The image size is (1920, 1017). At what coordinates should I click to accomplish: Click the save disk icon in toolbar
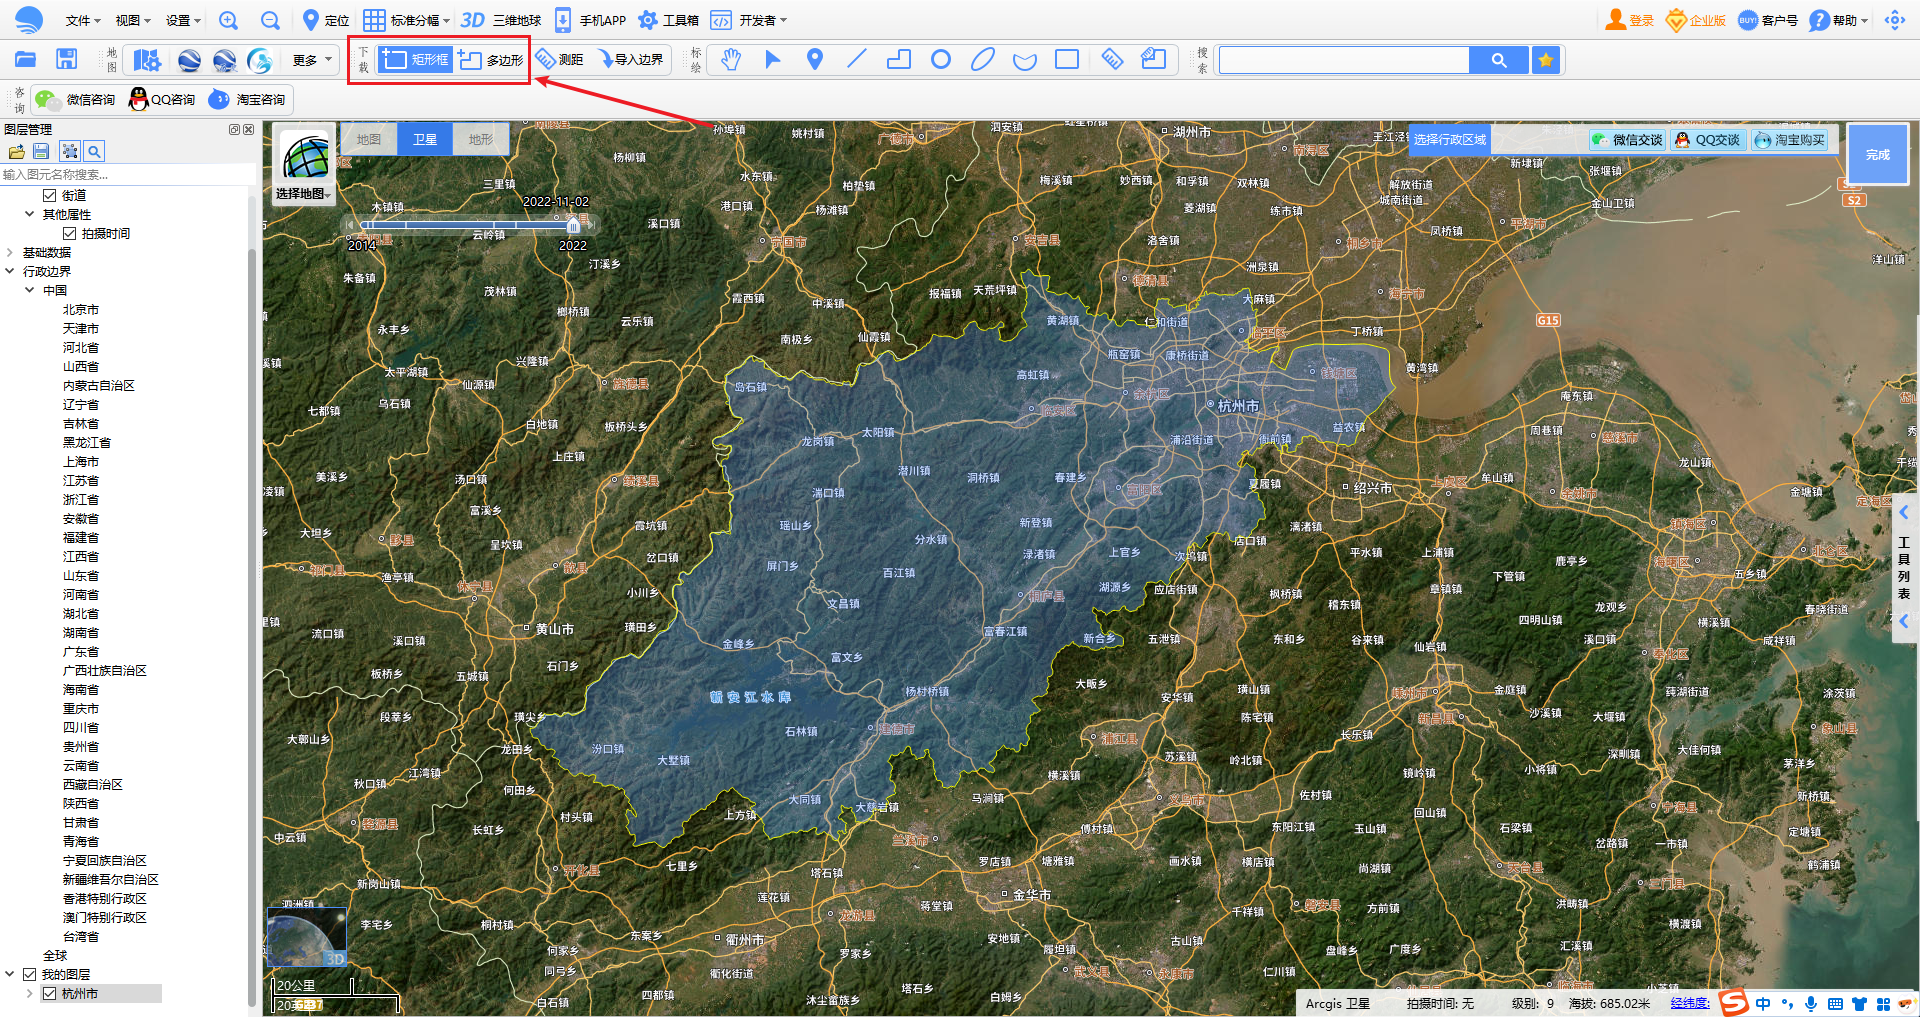pos(66,60)
